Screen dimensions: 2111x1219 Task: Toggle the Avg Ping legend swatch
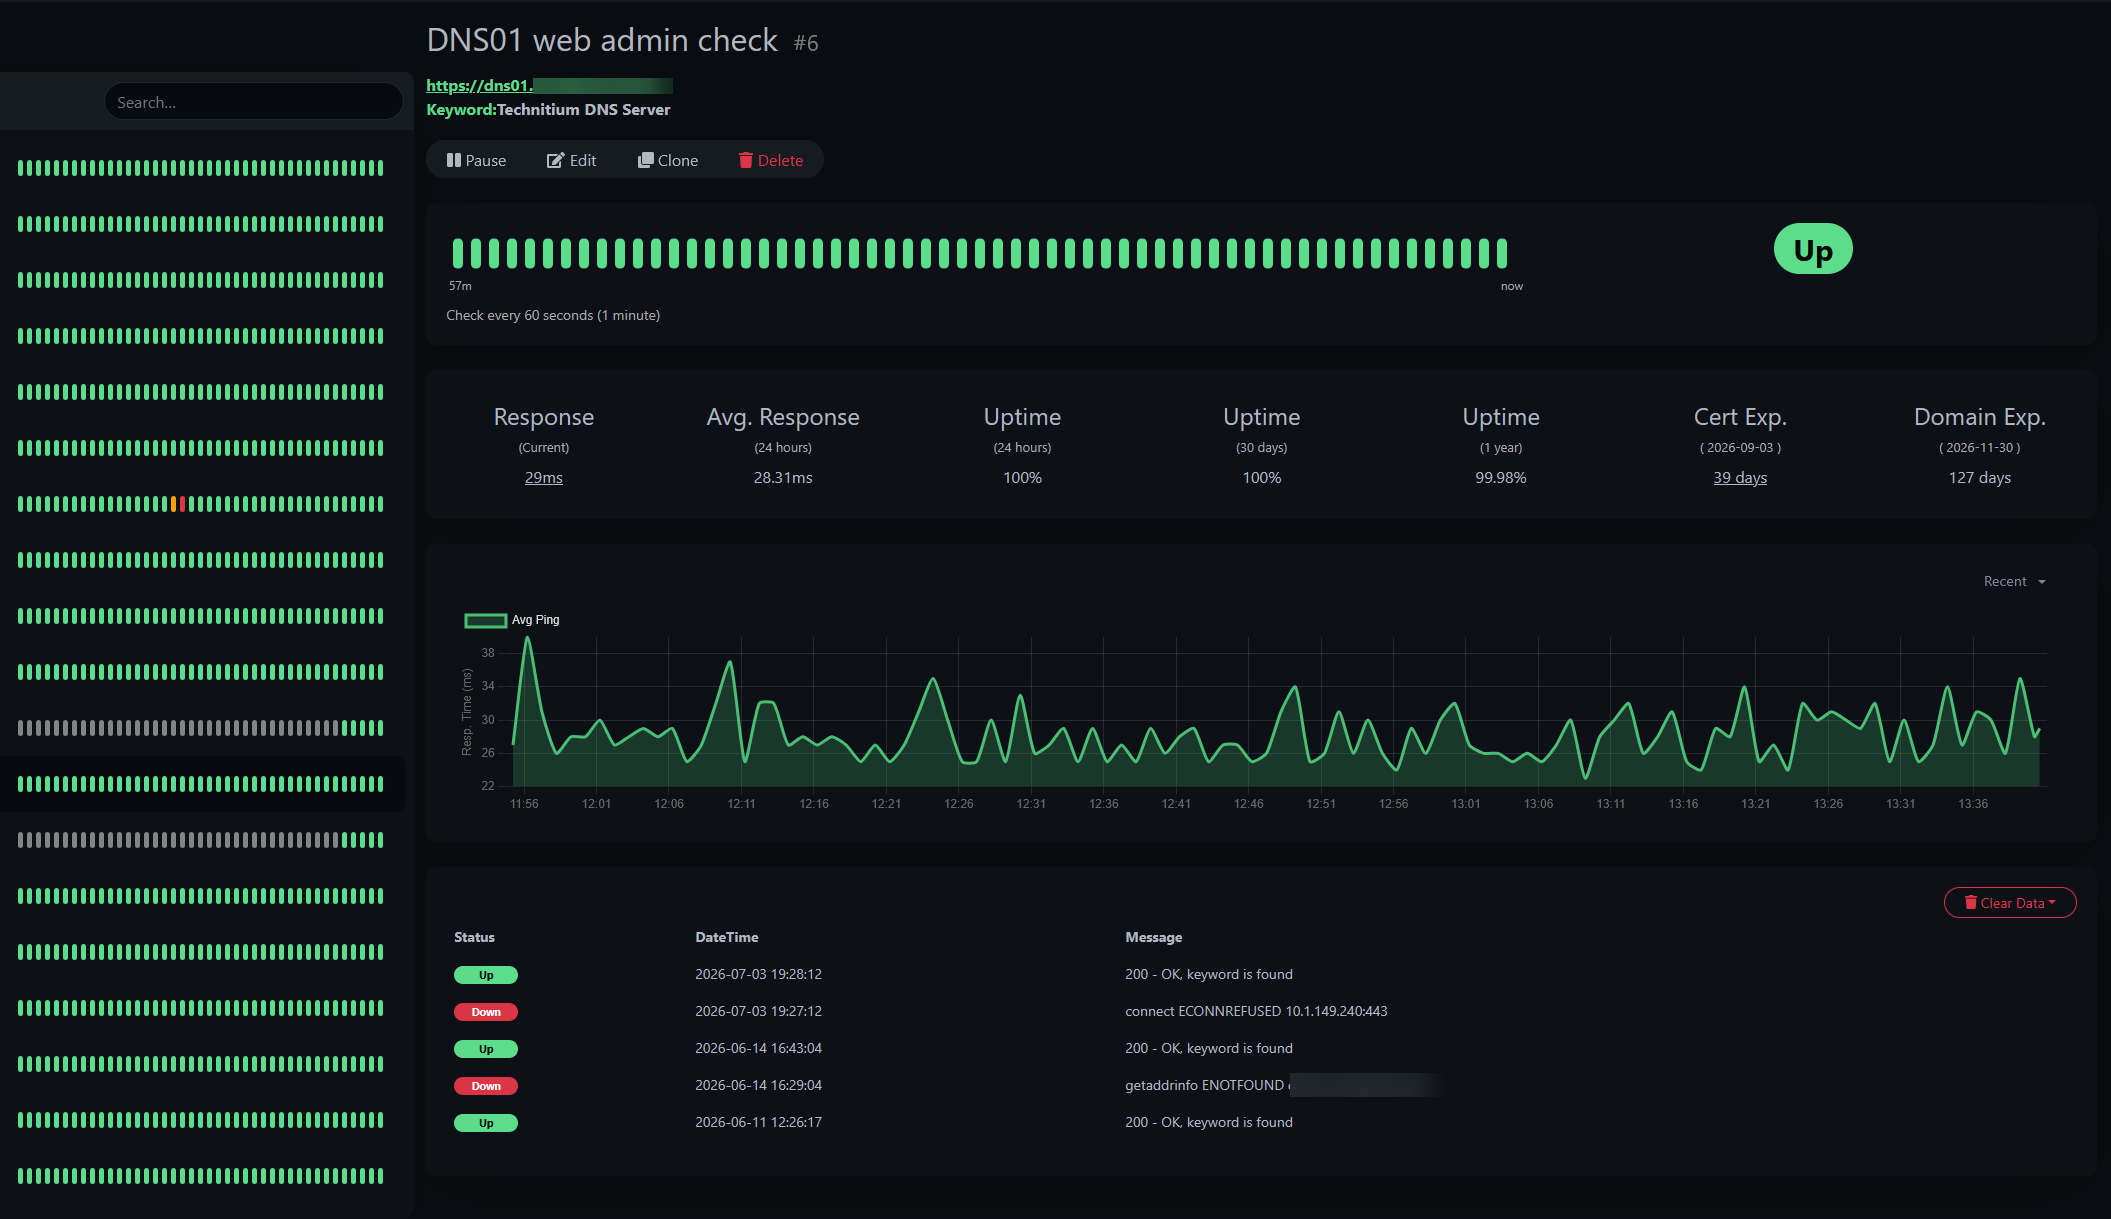pos(485,620)
